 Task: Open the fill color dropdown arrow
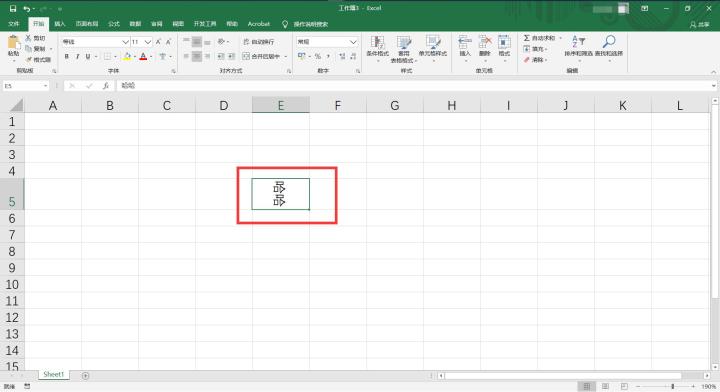135,56
